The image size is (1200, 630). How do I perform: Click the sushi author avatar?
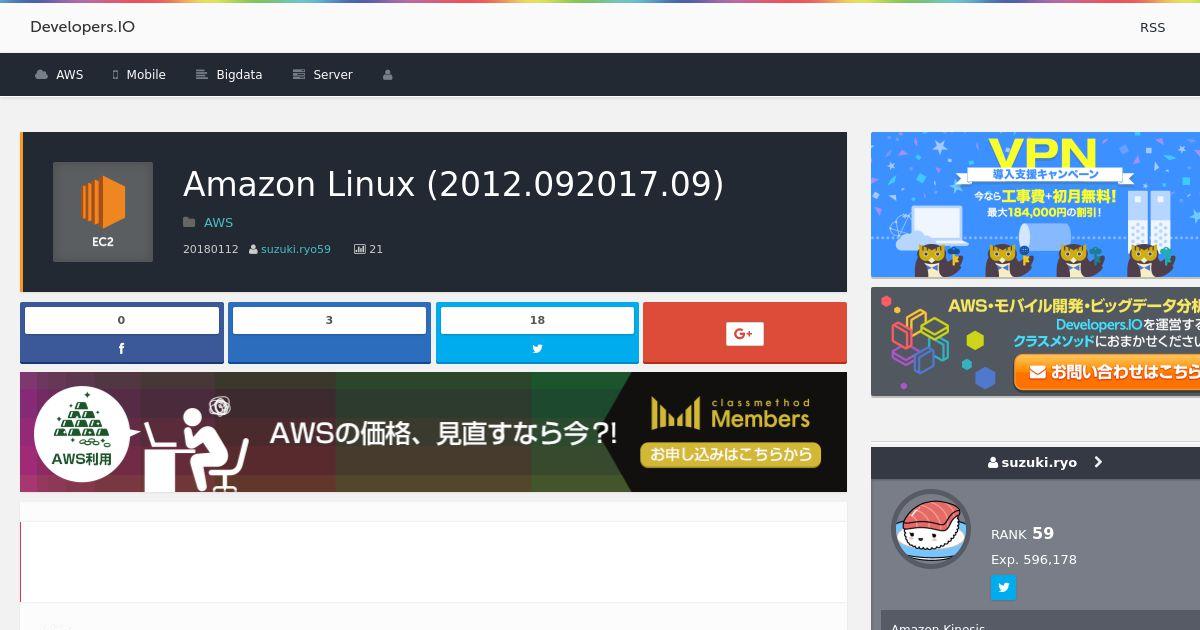pos(931,529)
